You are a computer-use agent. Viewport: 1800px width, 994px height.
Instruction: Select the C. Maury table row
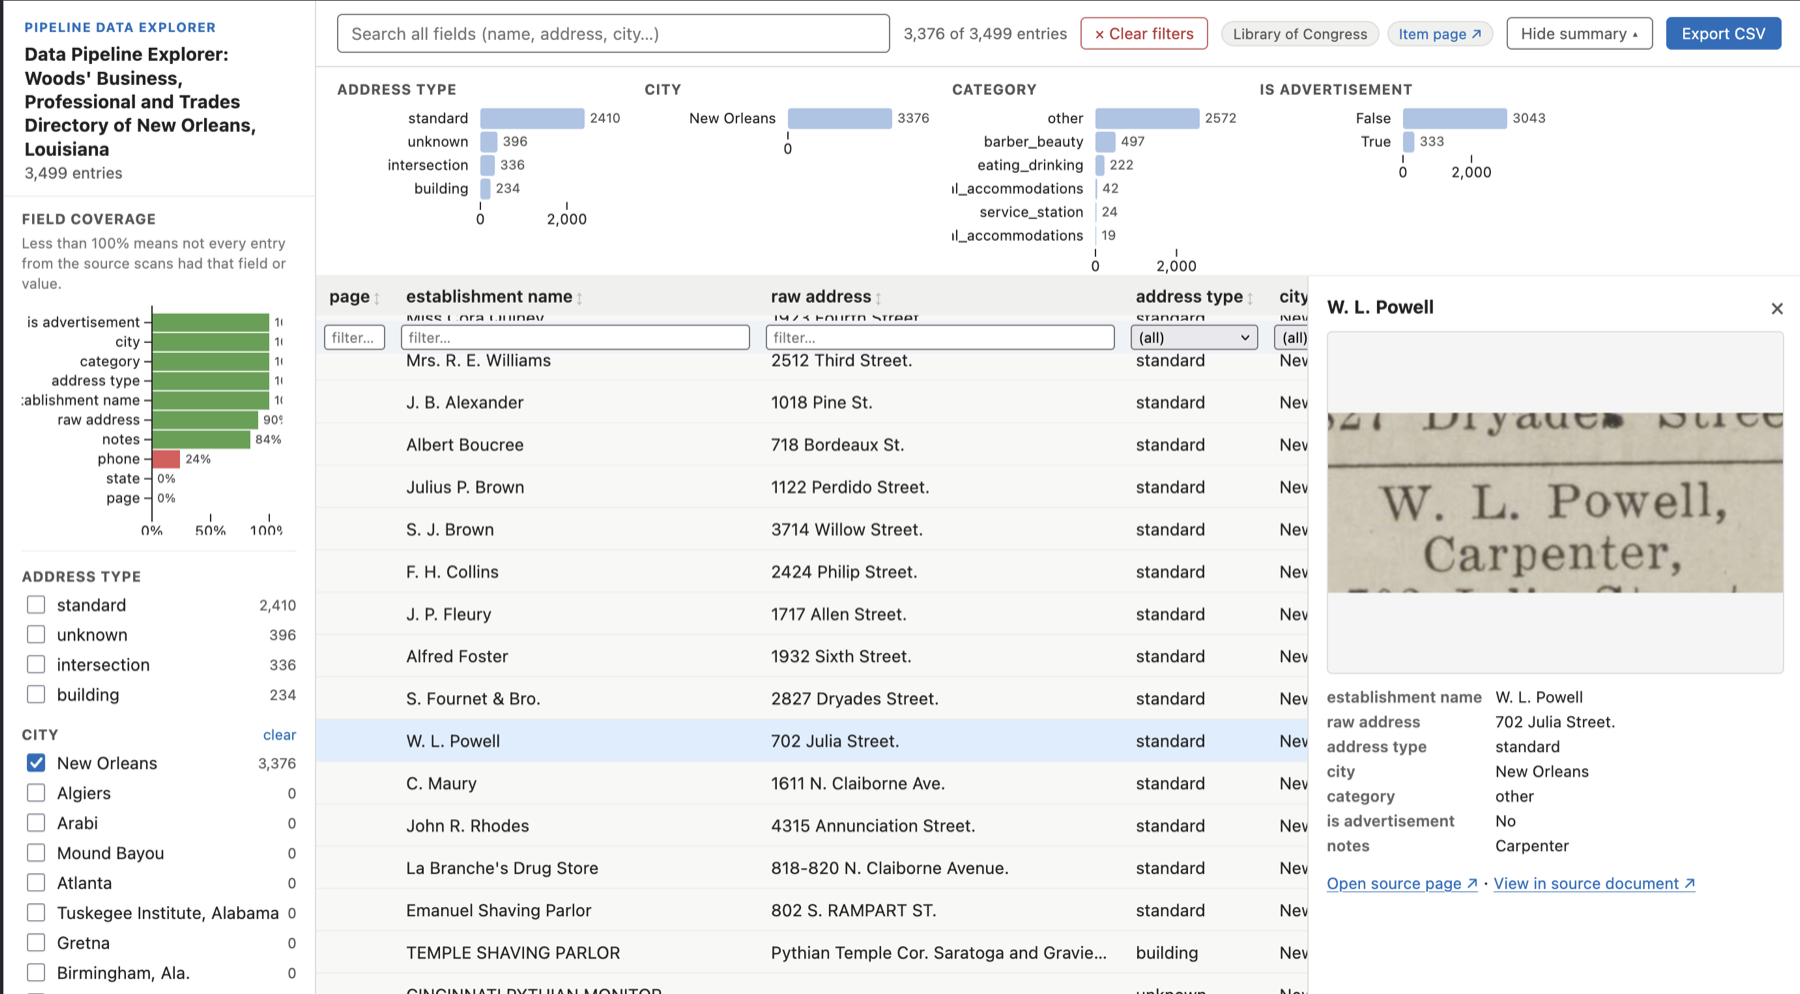[700, 783]
